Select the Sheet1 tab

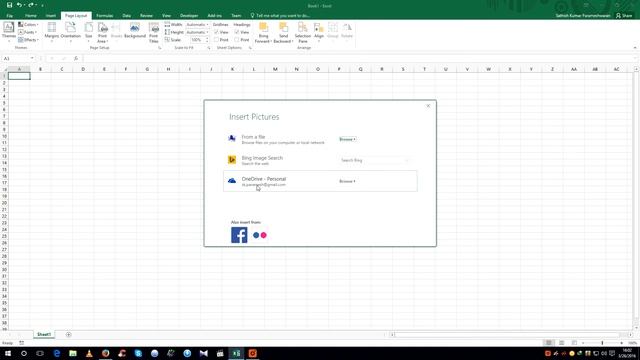44,335
